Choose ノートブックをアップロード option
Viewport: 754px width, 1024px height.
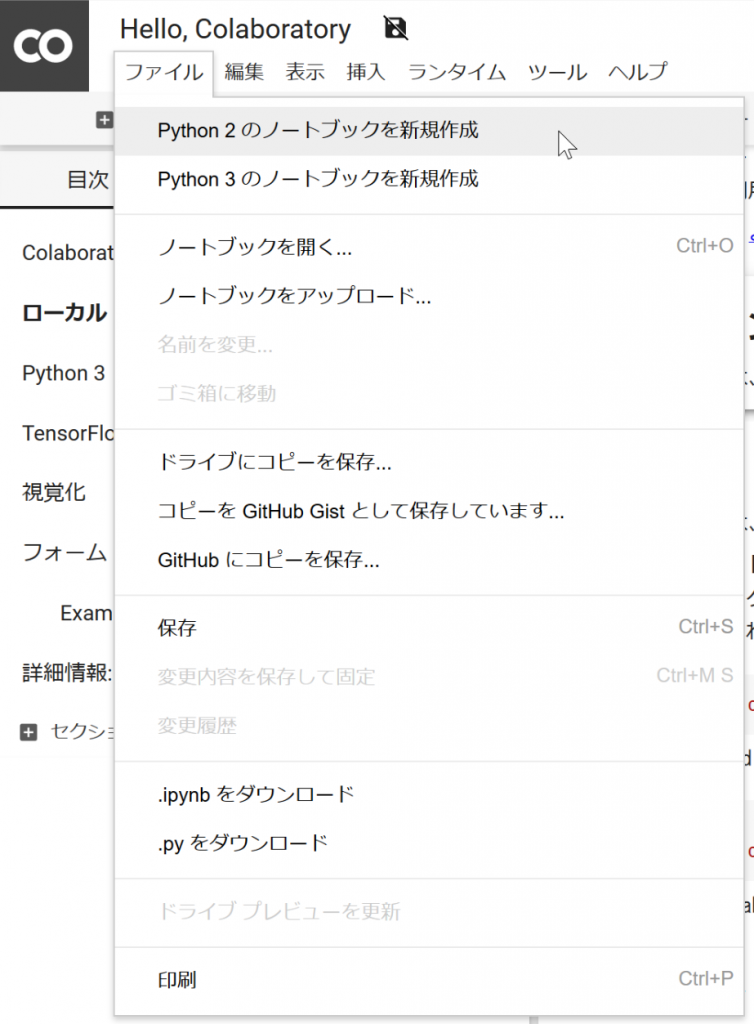[x=294, y=296]
